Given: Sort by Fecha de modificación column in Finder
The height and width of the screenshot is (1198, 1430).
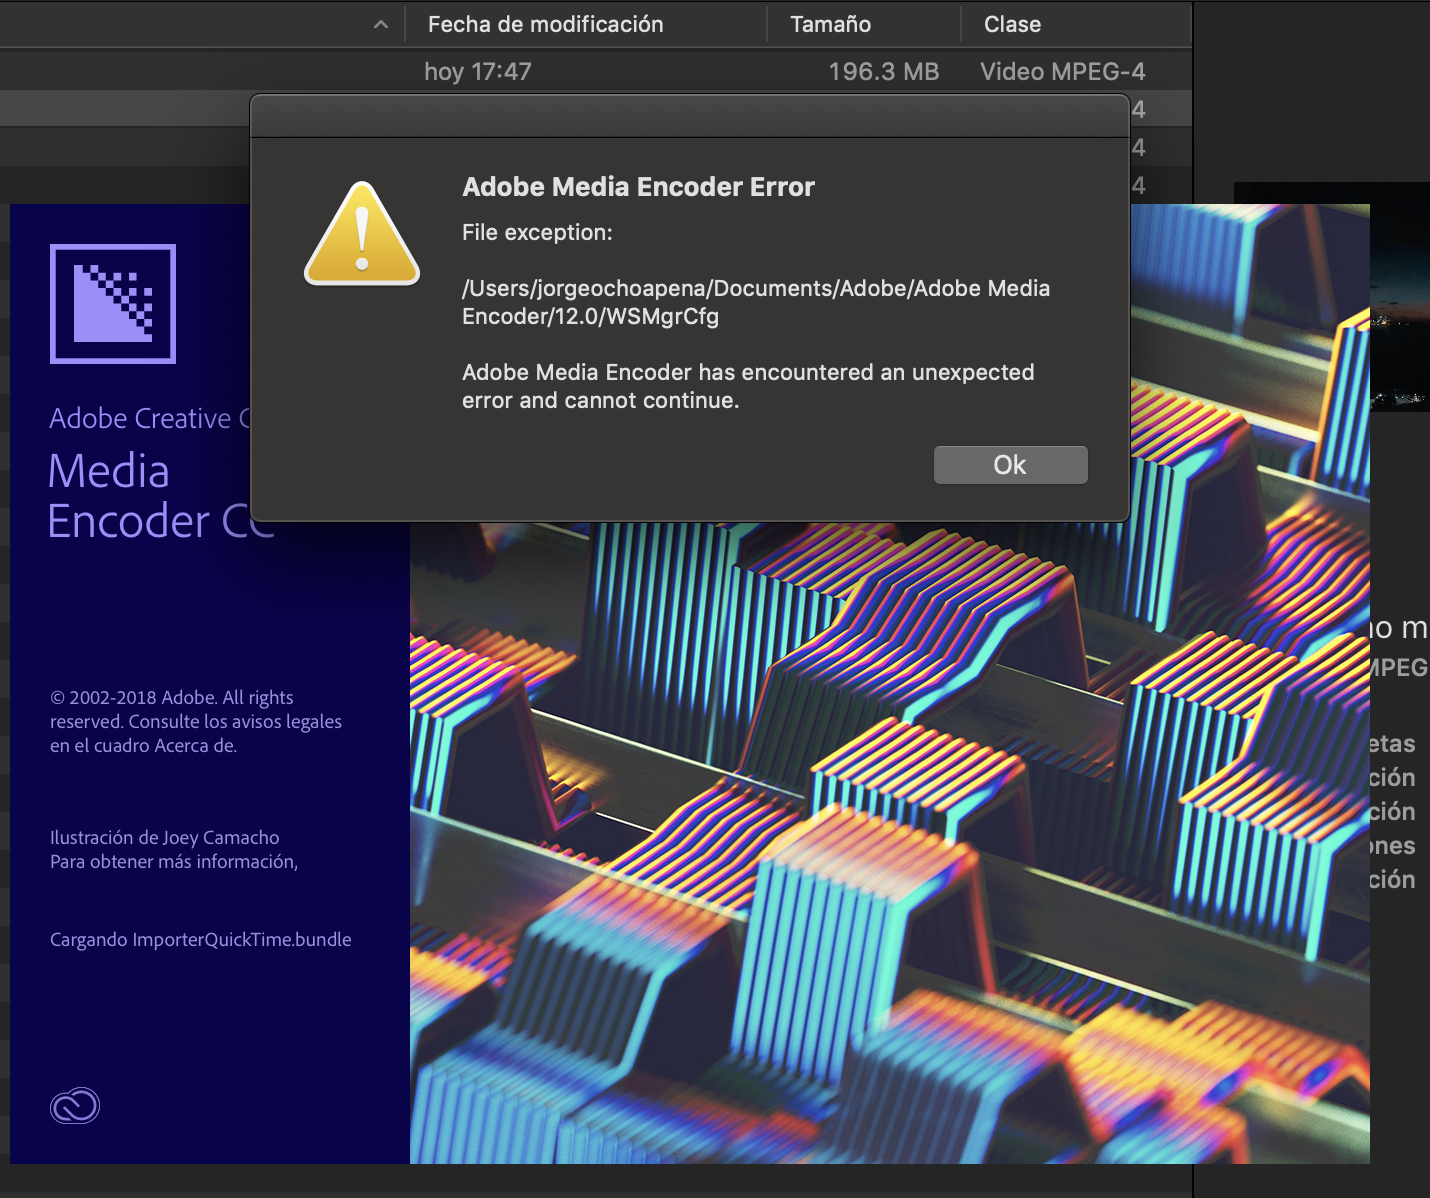Looking at the screenshot, I should [x=545, y=24].
